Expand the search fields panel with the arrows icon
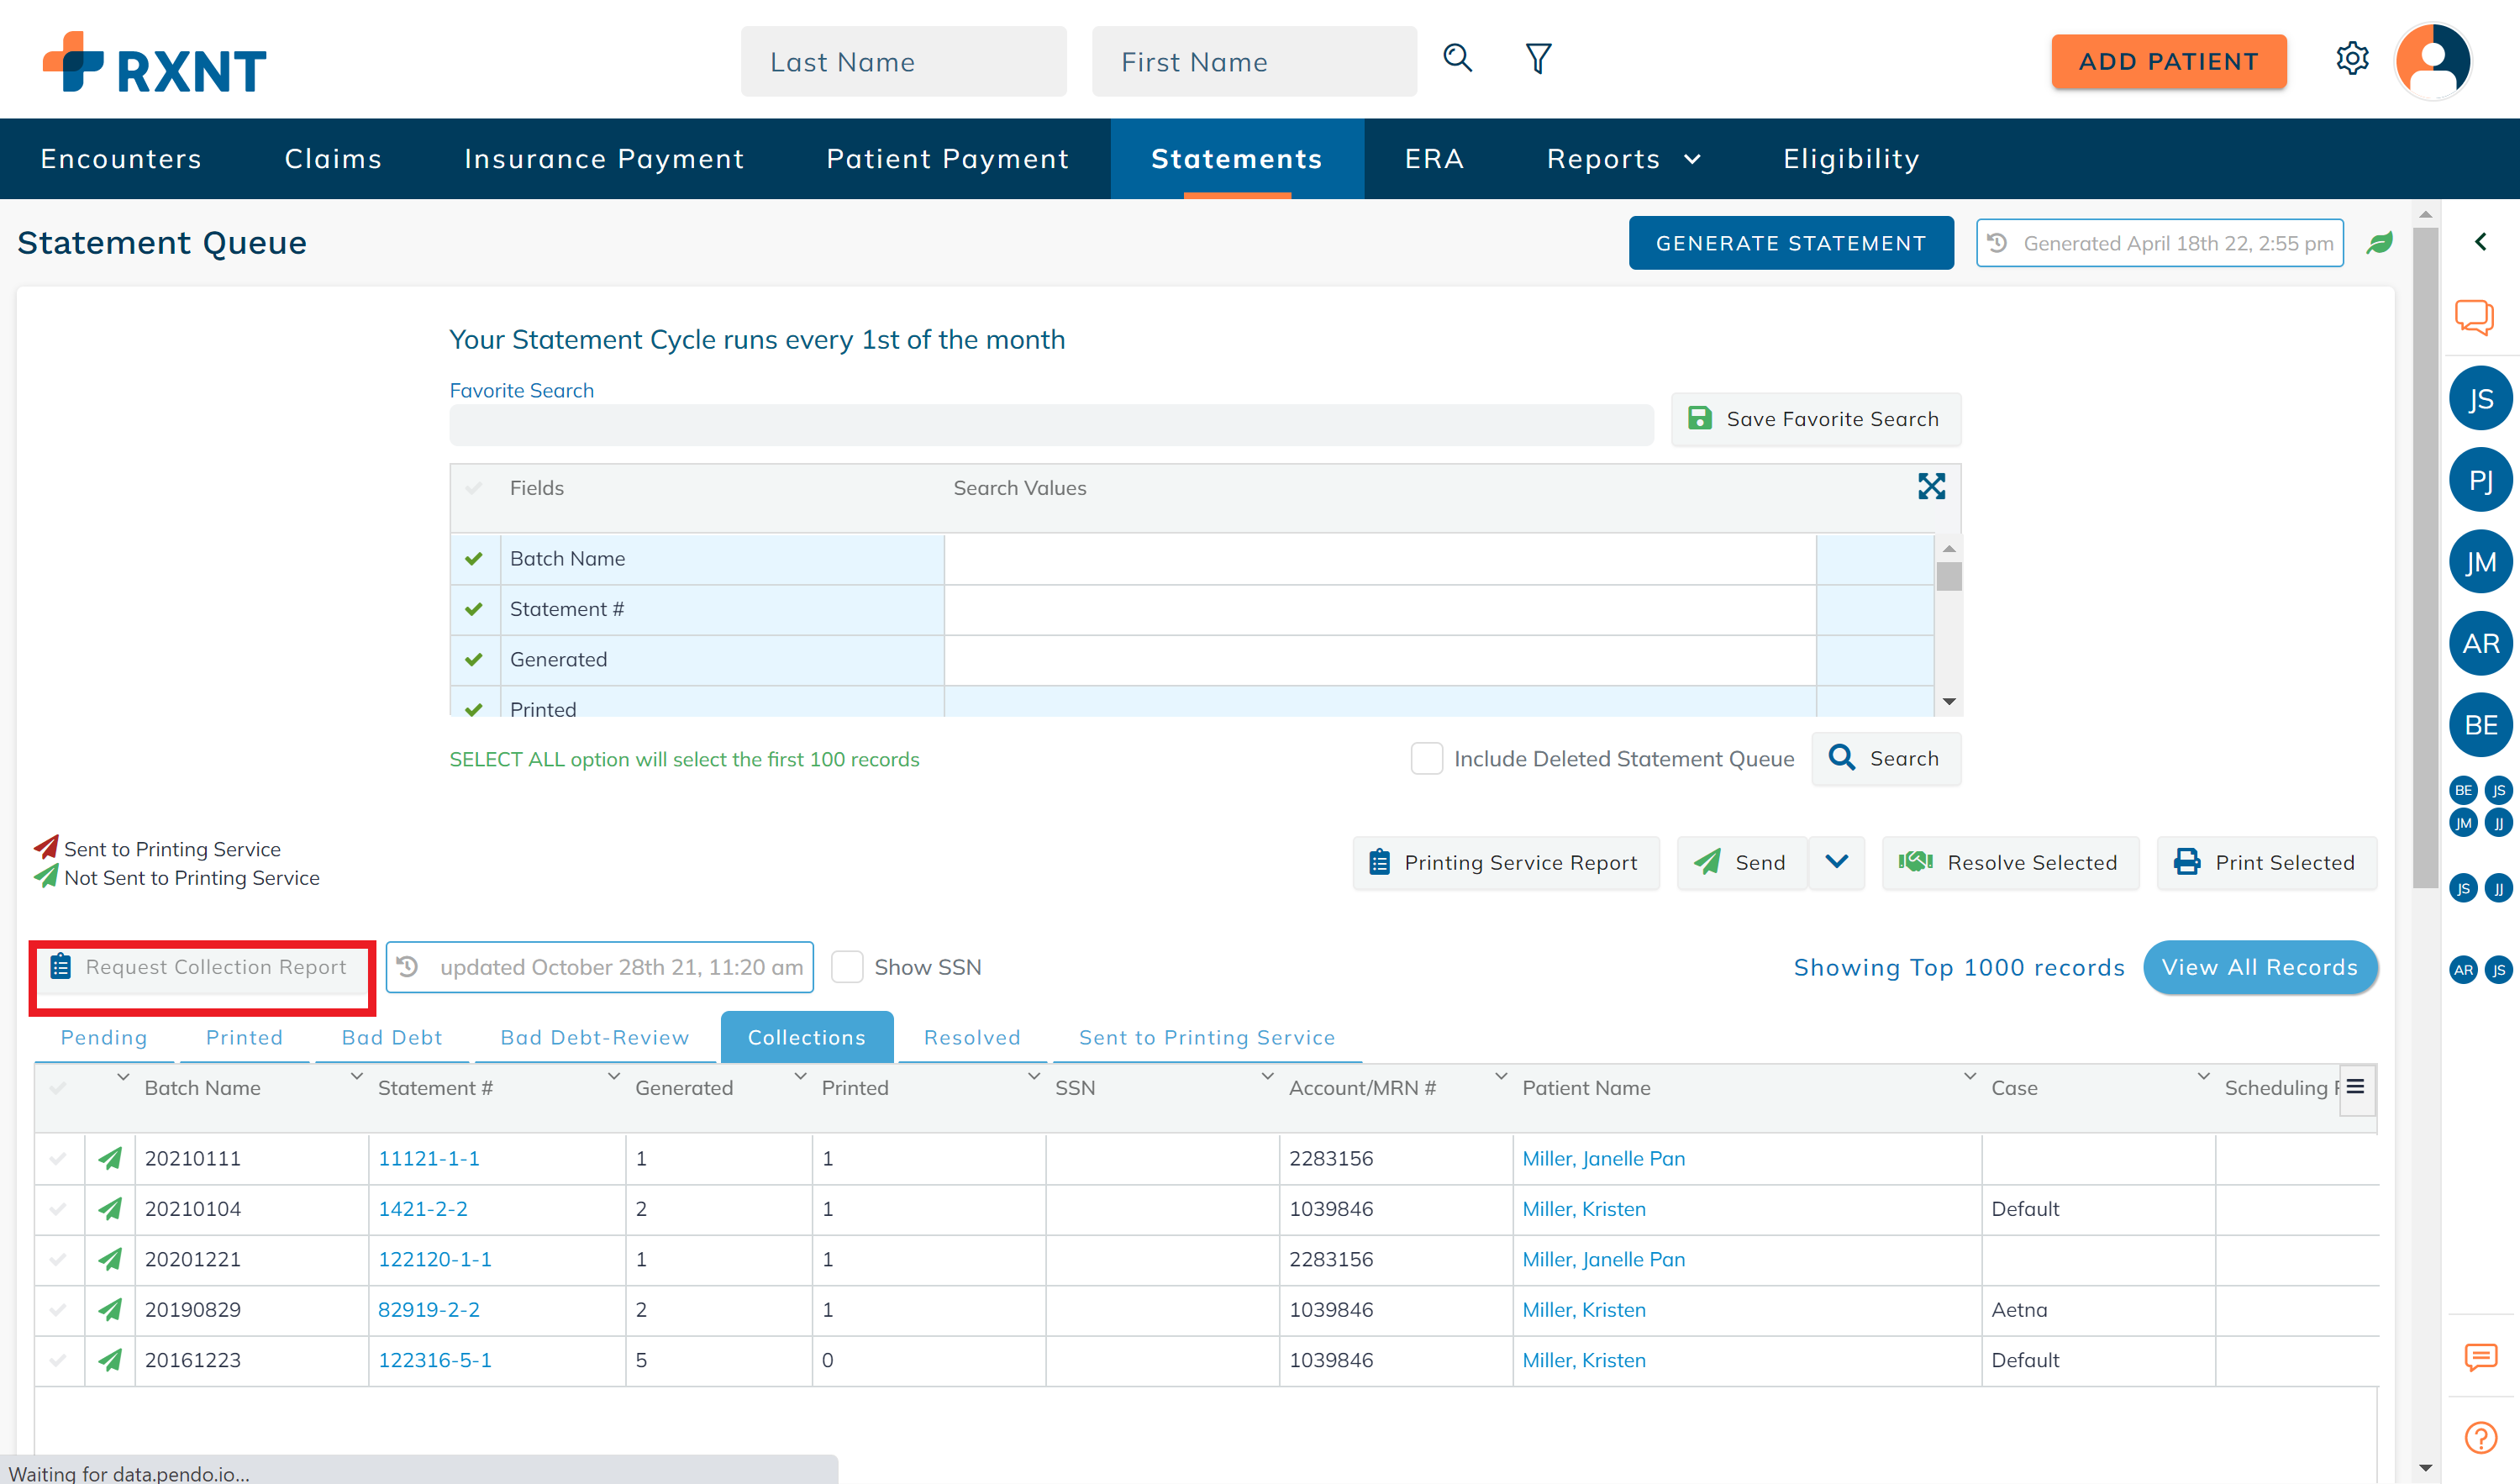This screenshot has width=2520, height=1484. click(x=1931, y=487)
